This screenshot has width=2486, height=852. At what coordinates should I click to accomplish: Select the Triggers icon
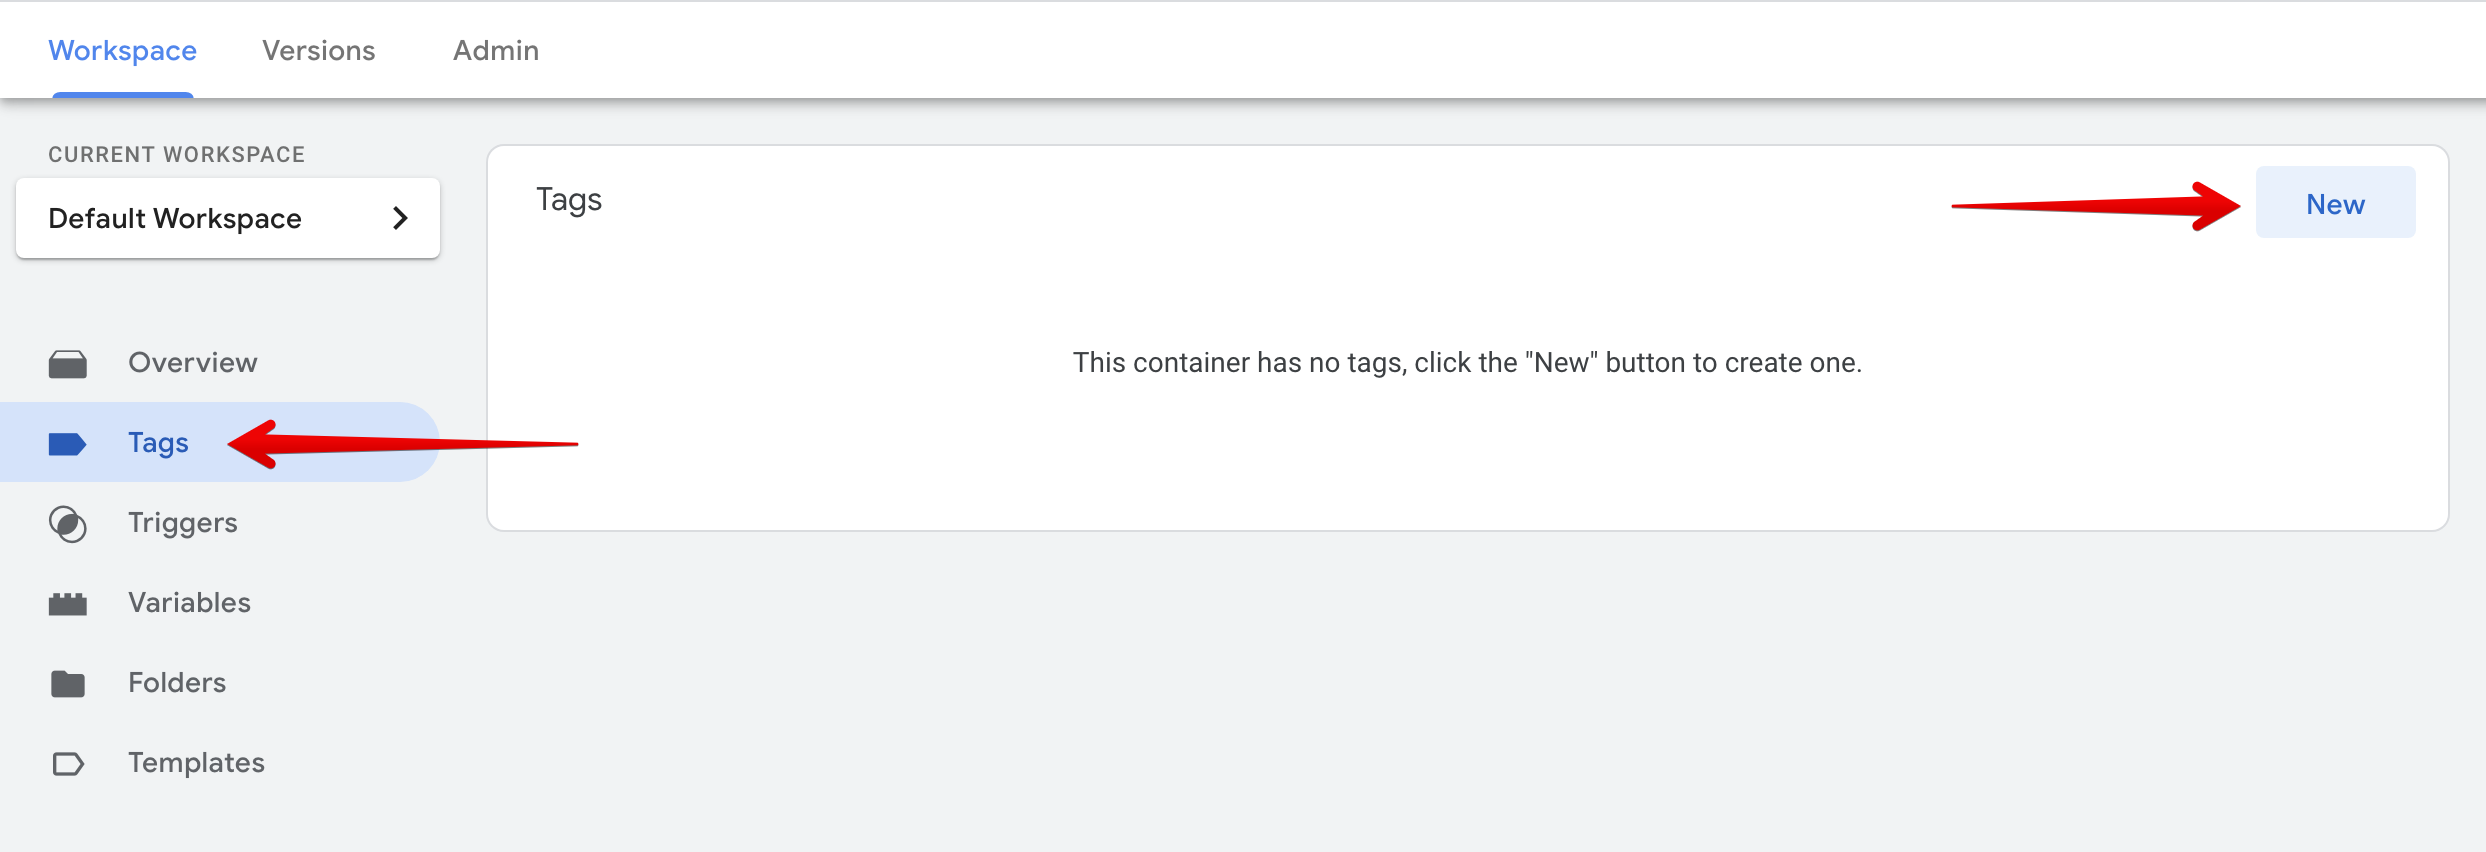[x=68, y=523]
